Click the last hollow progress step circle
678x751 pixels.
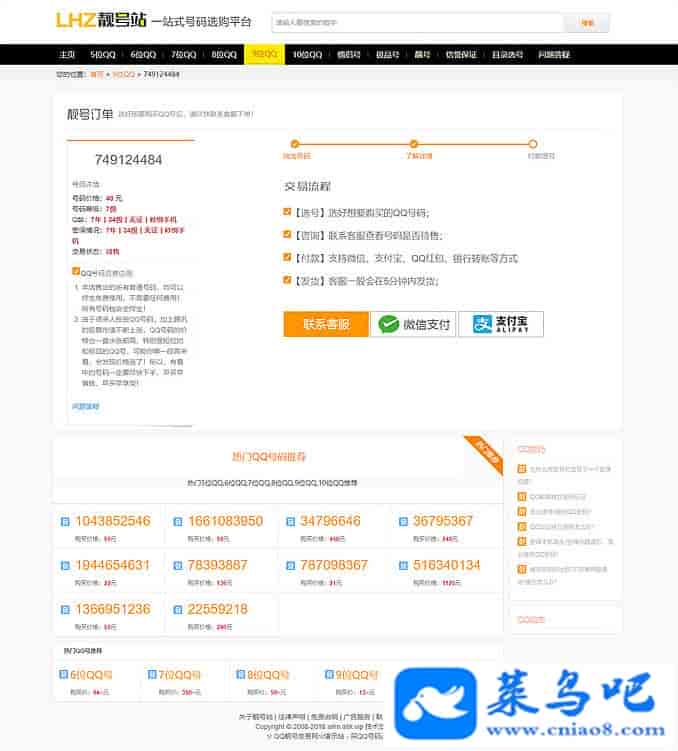532,144
